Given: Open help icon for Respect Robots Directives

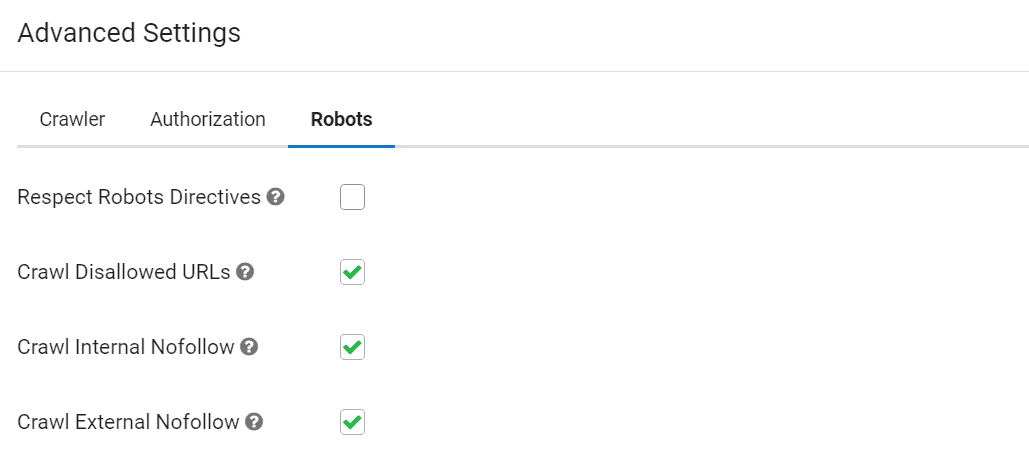Looking at the screenshot, I should point(276,197).
